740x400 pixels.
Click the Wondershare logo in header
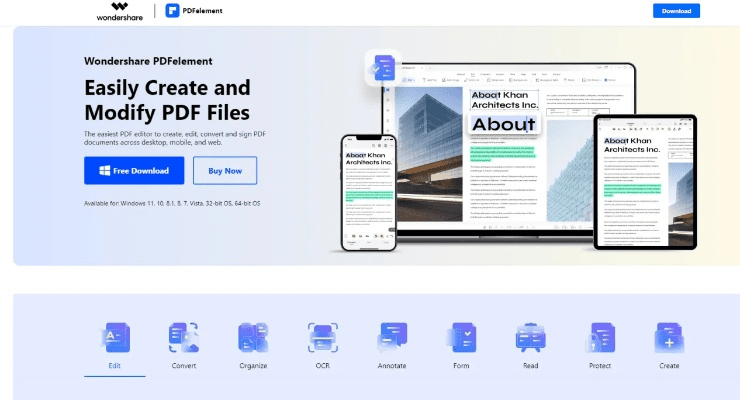[x=120, y=12]
